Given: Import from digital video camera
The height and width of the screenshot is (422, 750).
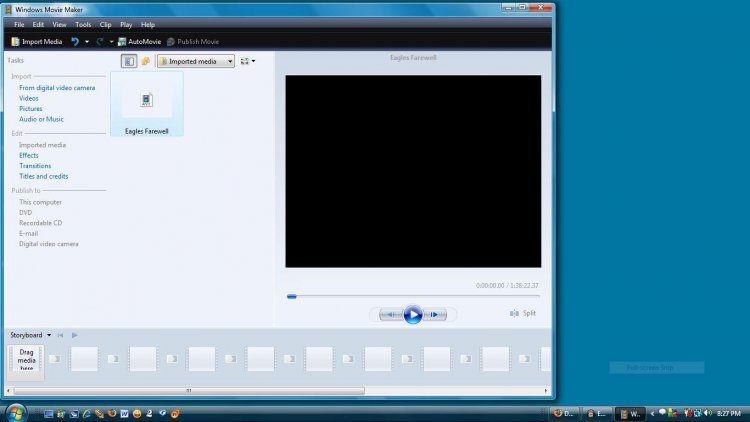Looking at the screenshot, I should coord(57,88).
